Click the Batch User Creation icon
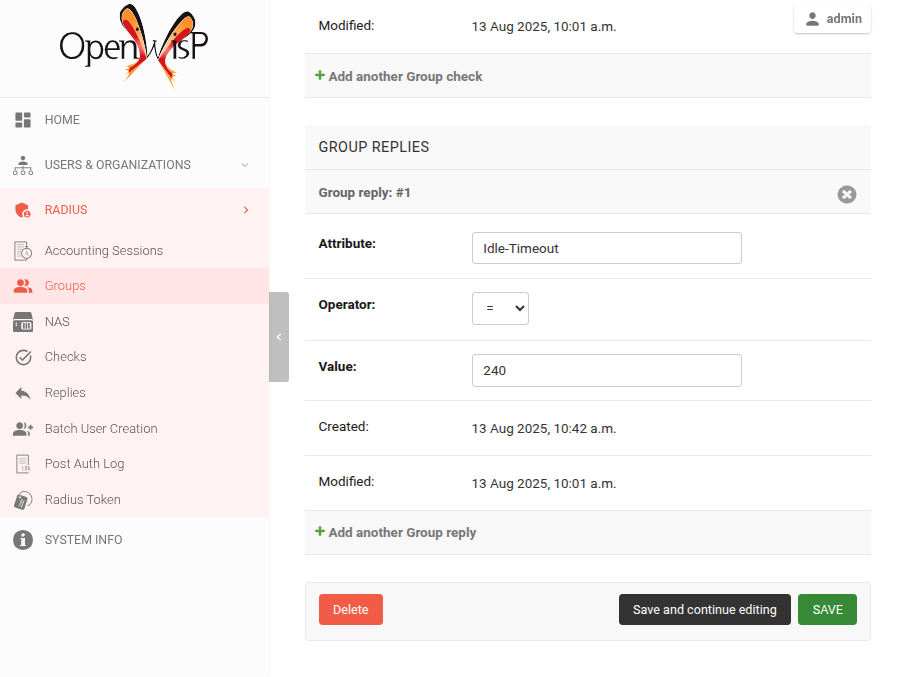 [23, 429]
